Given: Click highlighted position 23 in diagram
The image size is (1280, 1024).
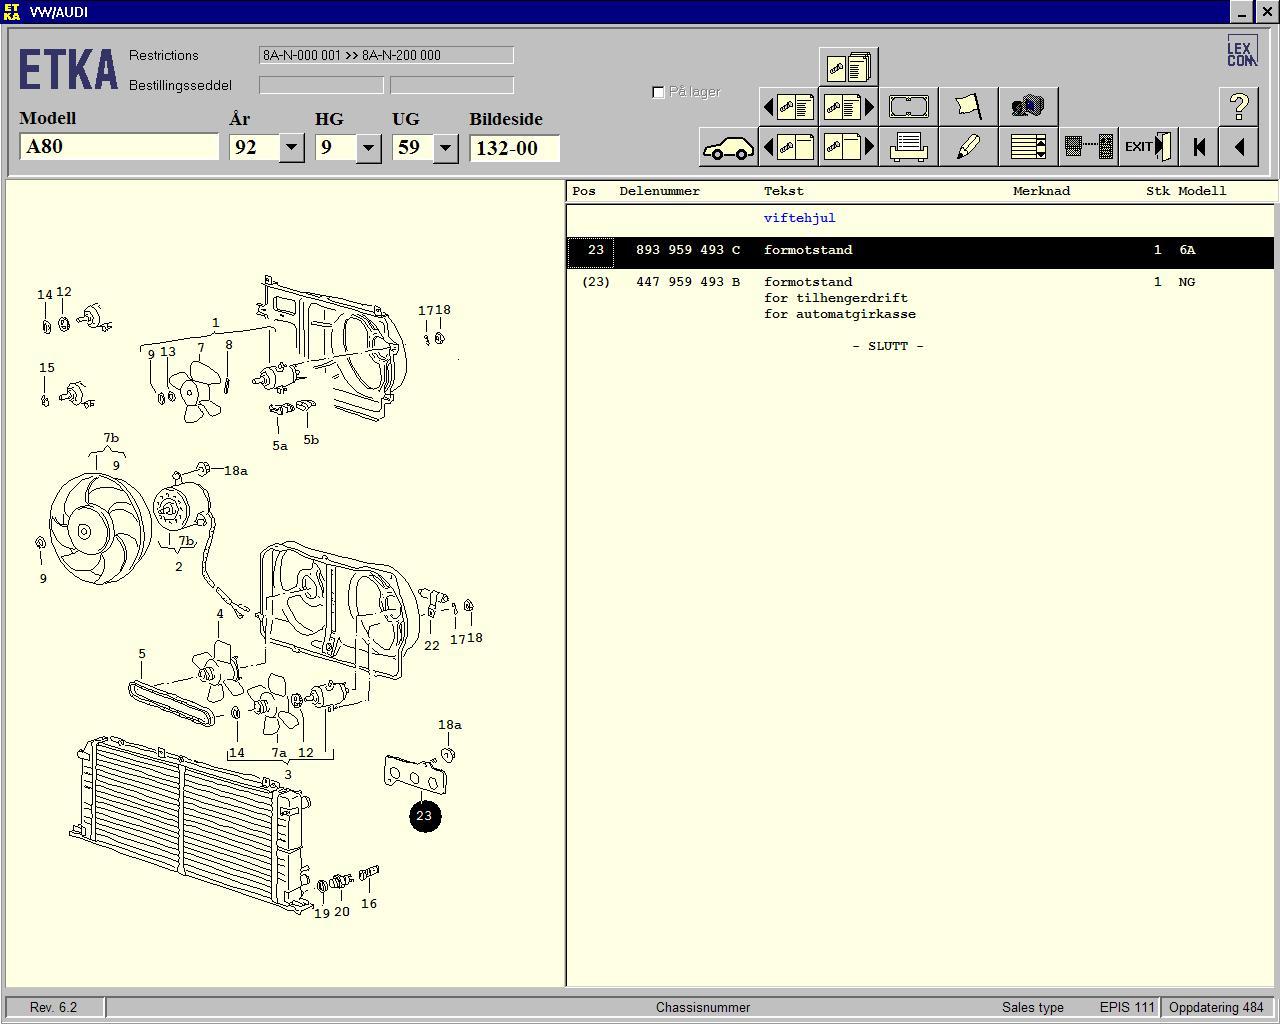Looking at the screenshot, I should pos(424,816).
